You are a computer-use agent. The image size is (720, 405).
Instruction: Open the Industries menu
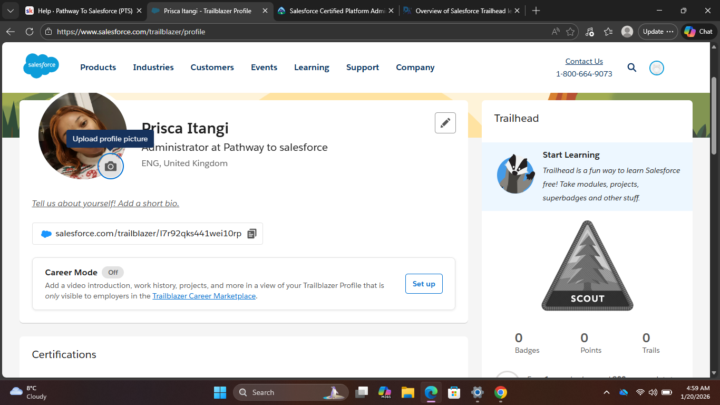(153, 68)
